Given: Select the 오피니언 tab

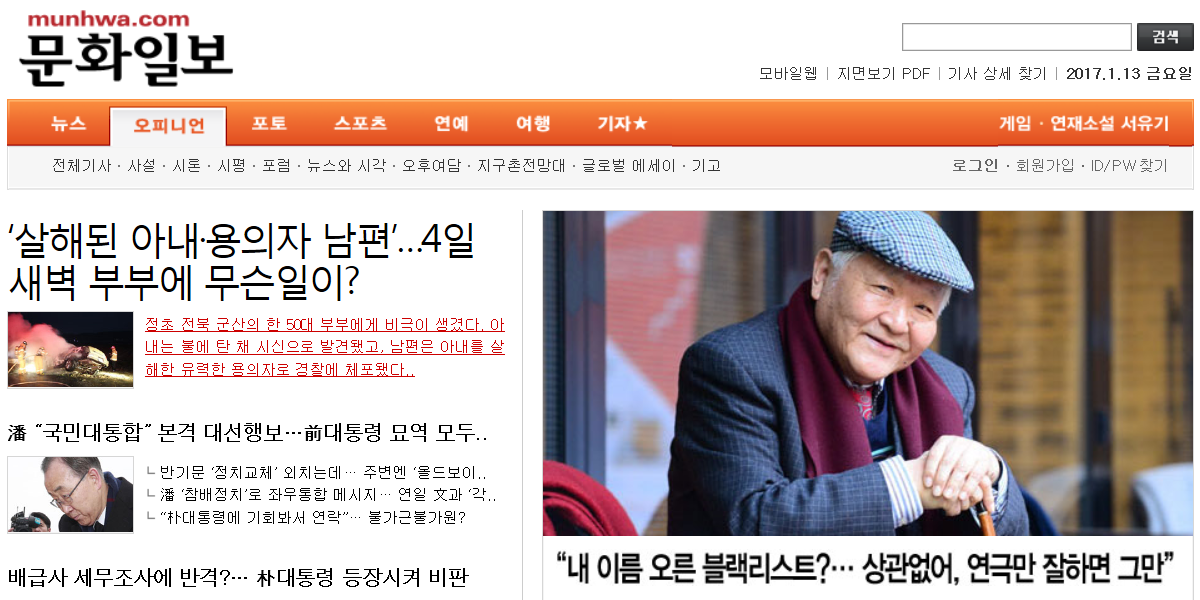Looking at the screenshot, I should click(x=168, y=126).
